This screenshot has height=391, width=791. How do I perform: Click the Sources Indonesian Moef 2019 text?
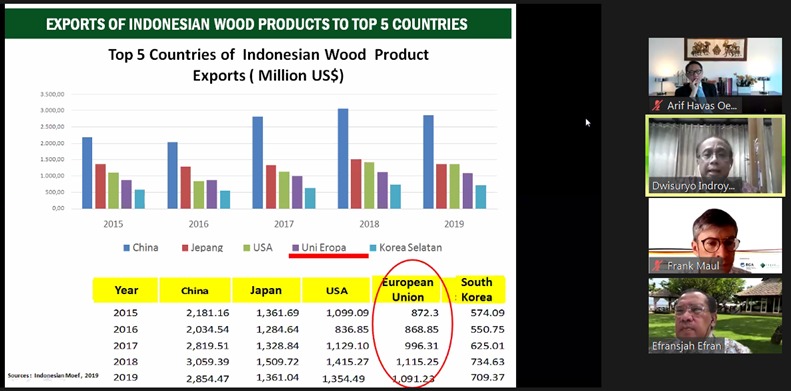[x=53, y=375]
